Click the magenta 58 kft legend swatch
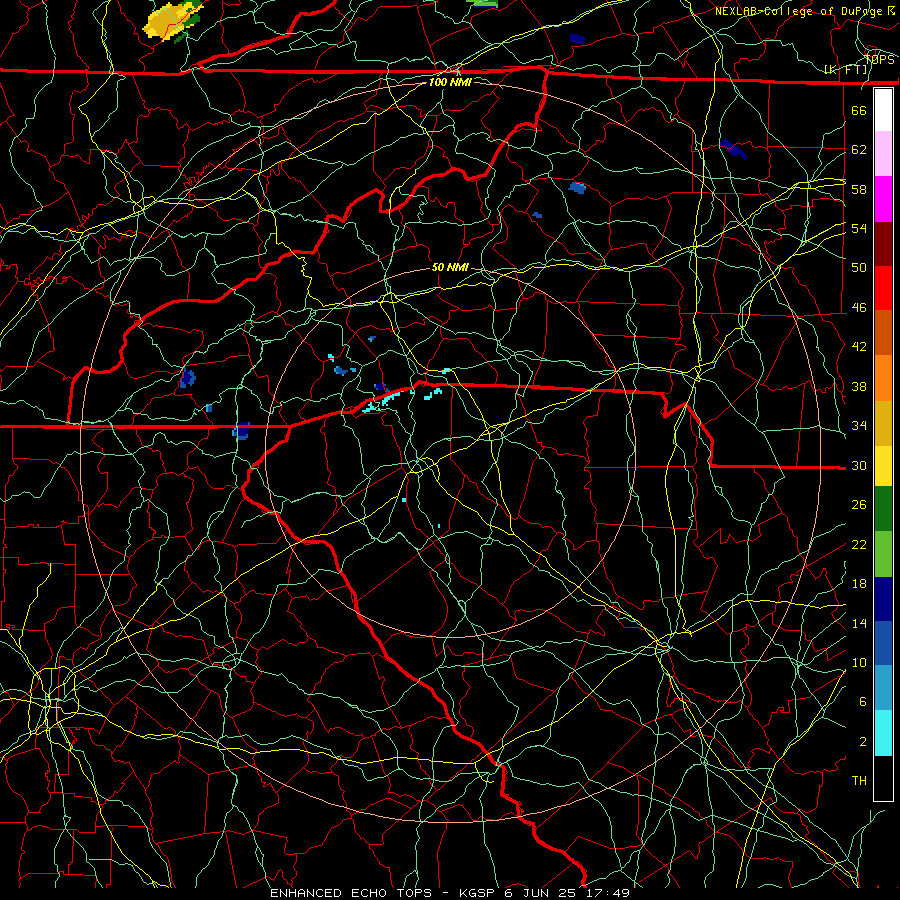This screenshot has width=900, height=900. point(883,199)
